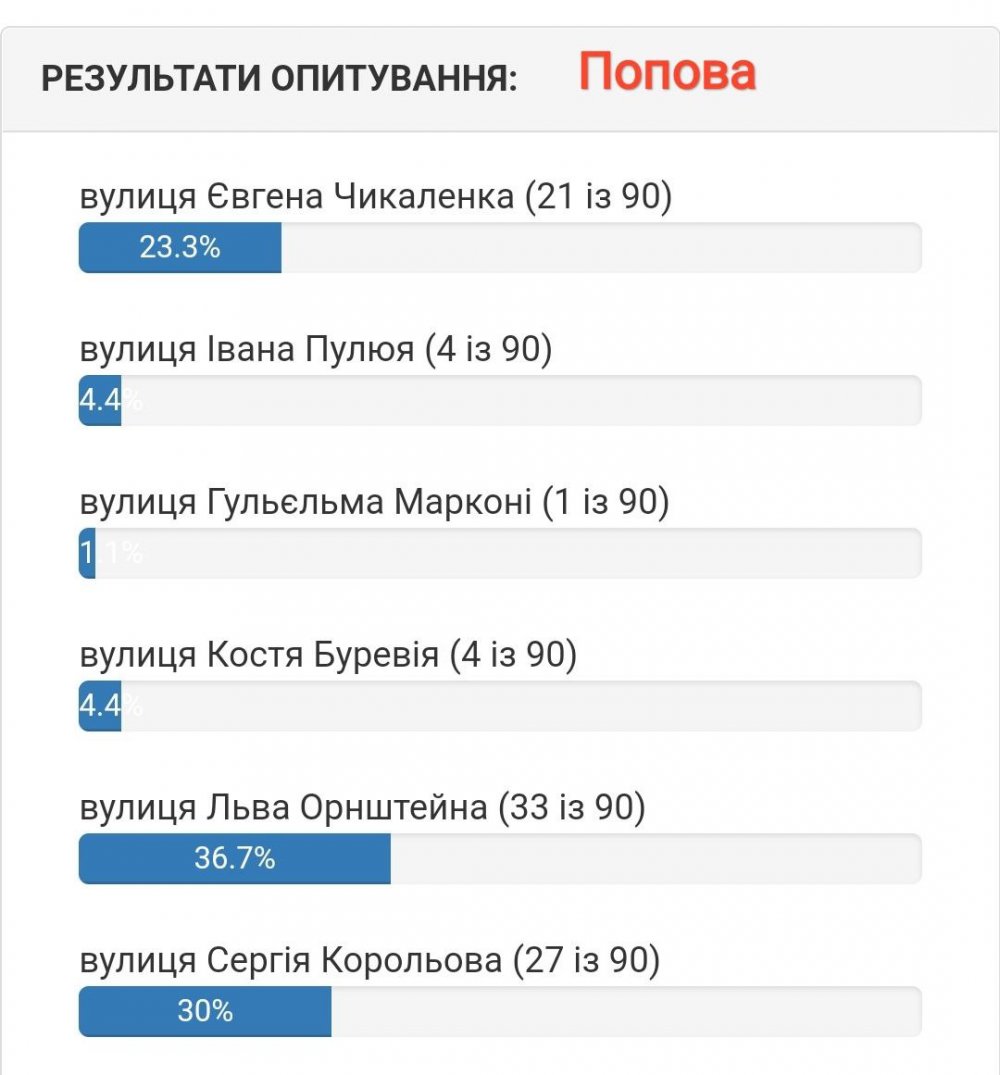Click the blue 30% filled bar segment
This screenshot has height=1075, width=1000.
pyautogui.click(x=205, y=1012)
